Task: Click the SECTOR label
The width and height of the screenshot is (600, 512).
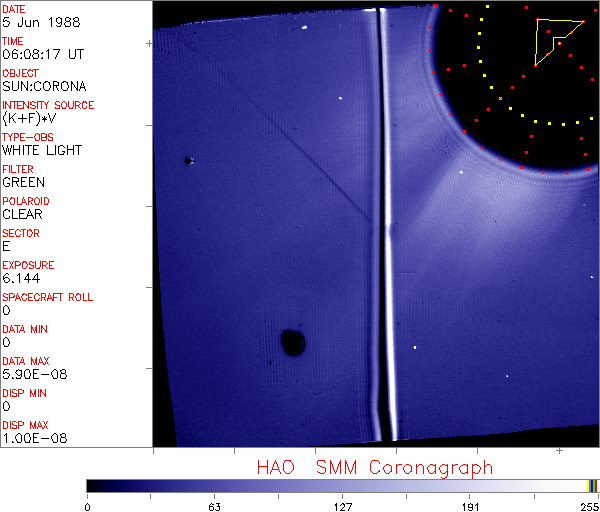Action: (x=21, y=233)
